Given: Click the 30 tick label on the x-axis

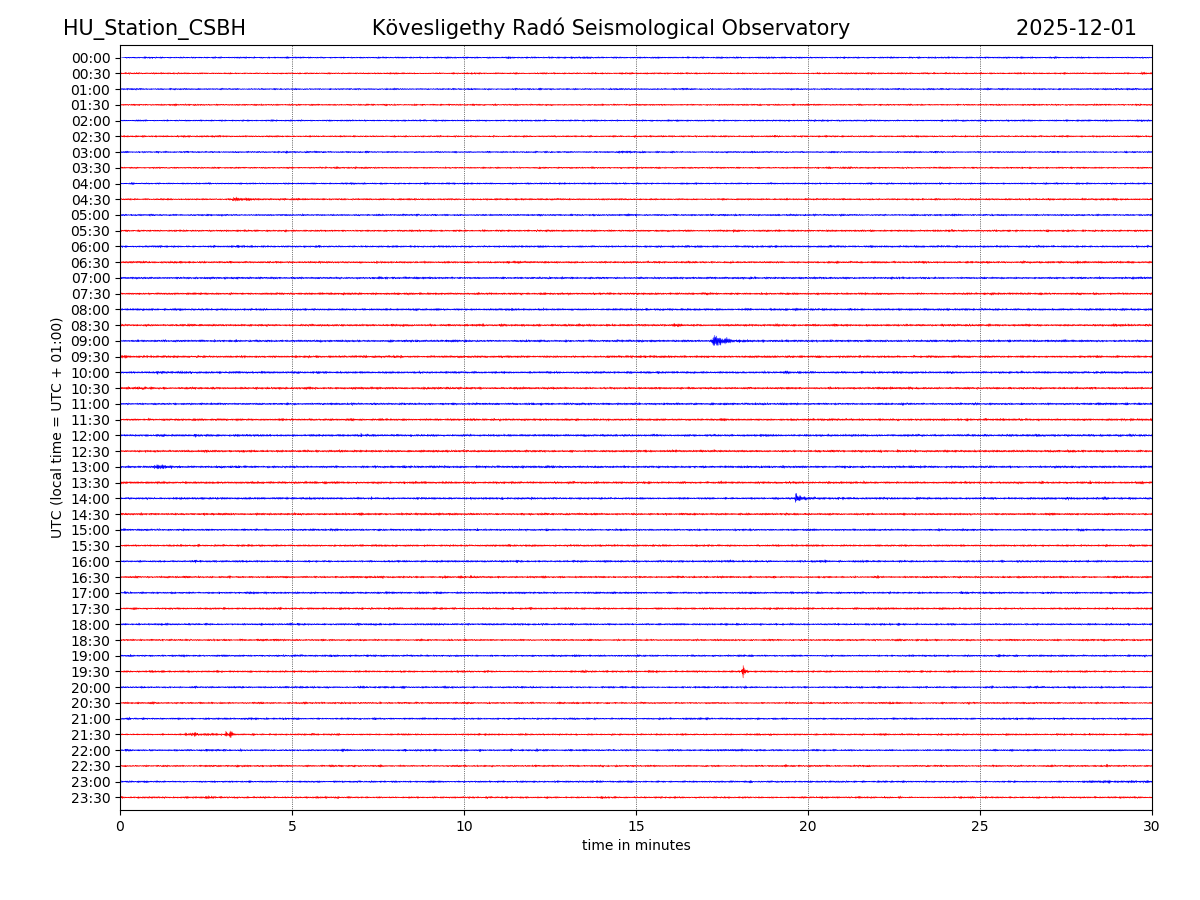Looking at the screenshot, I should 1152,826.
